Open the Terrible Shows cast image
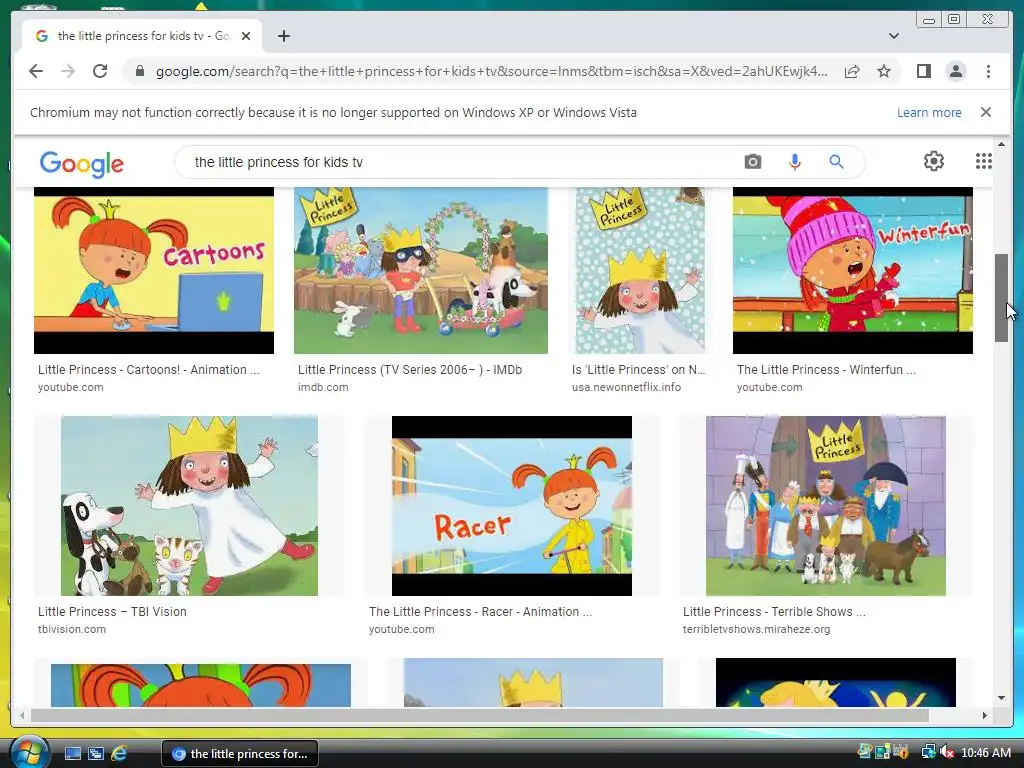Image resolution: width=1024 pixels, height=768 pixels. pos(825,505)
